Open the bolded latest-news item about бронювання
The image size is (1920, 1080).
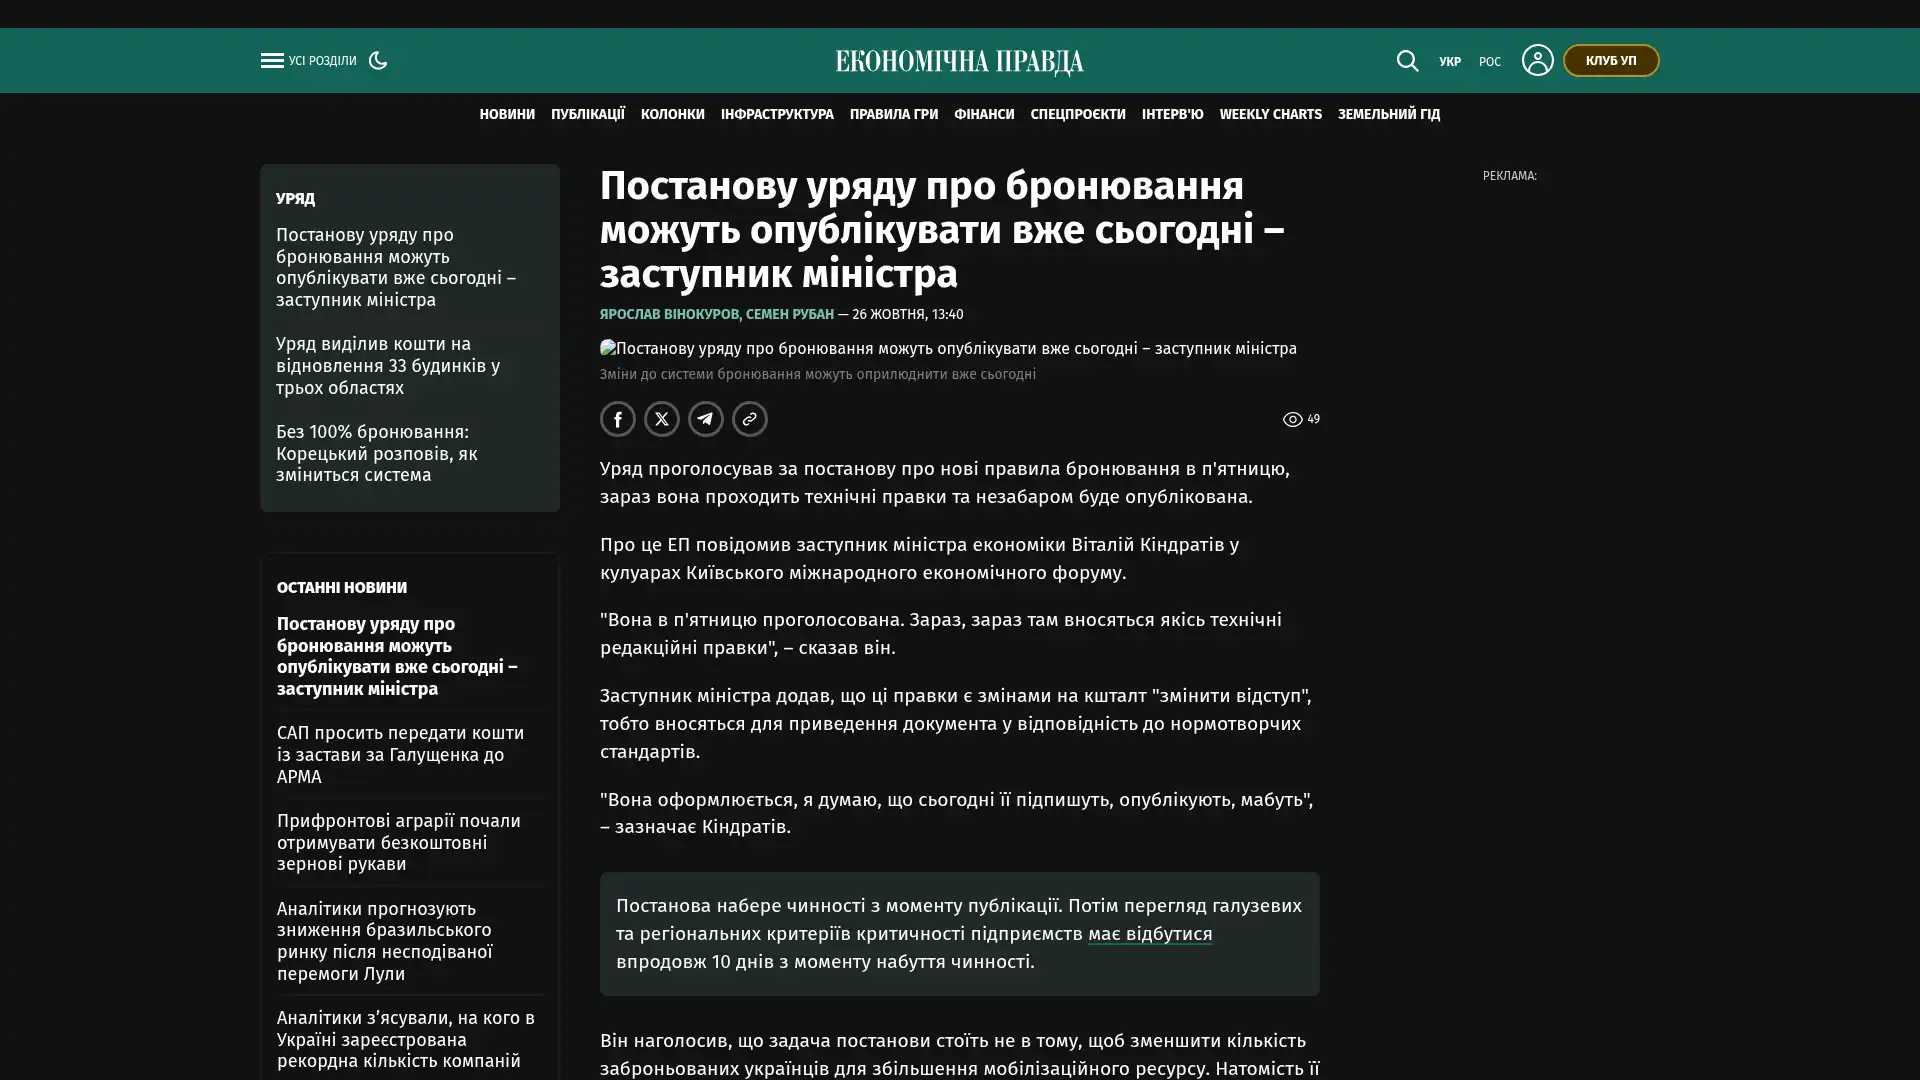[397, 657]
